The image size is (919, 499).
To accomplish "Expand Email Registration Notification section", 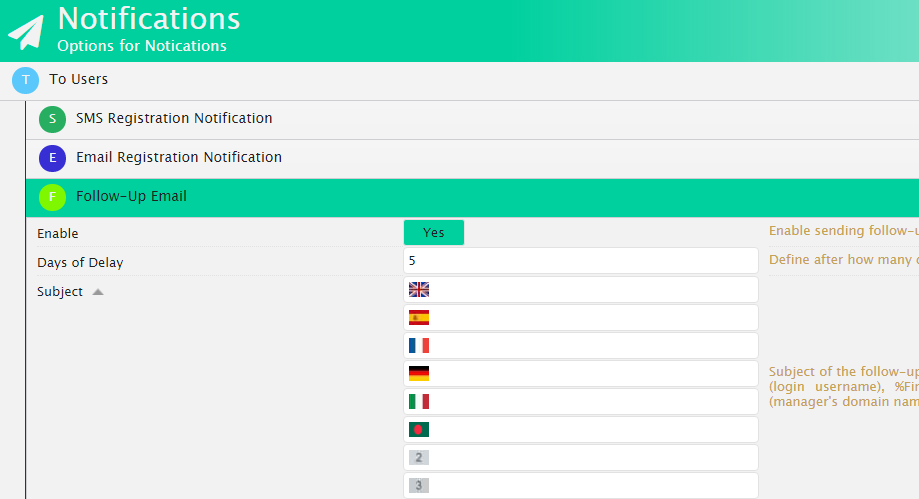I will [179, 158].
